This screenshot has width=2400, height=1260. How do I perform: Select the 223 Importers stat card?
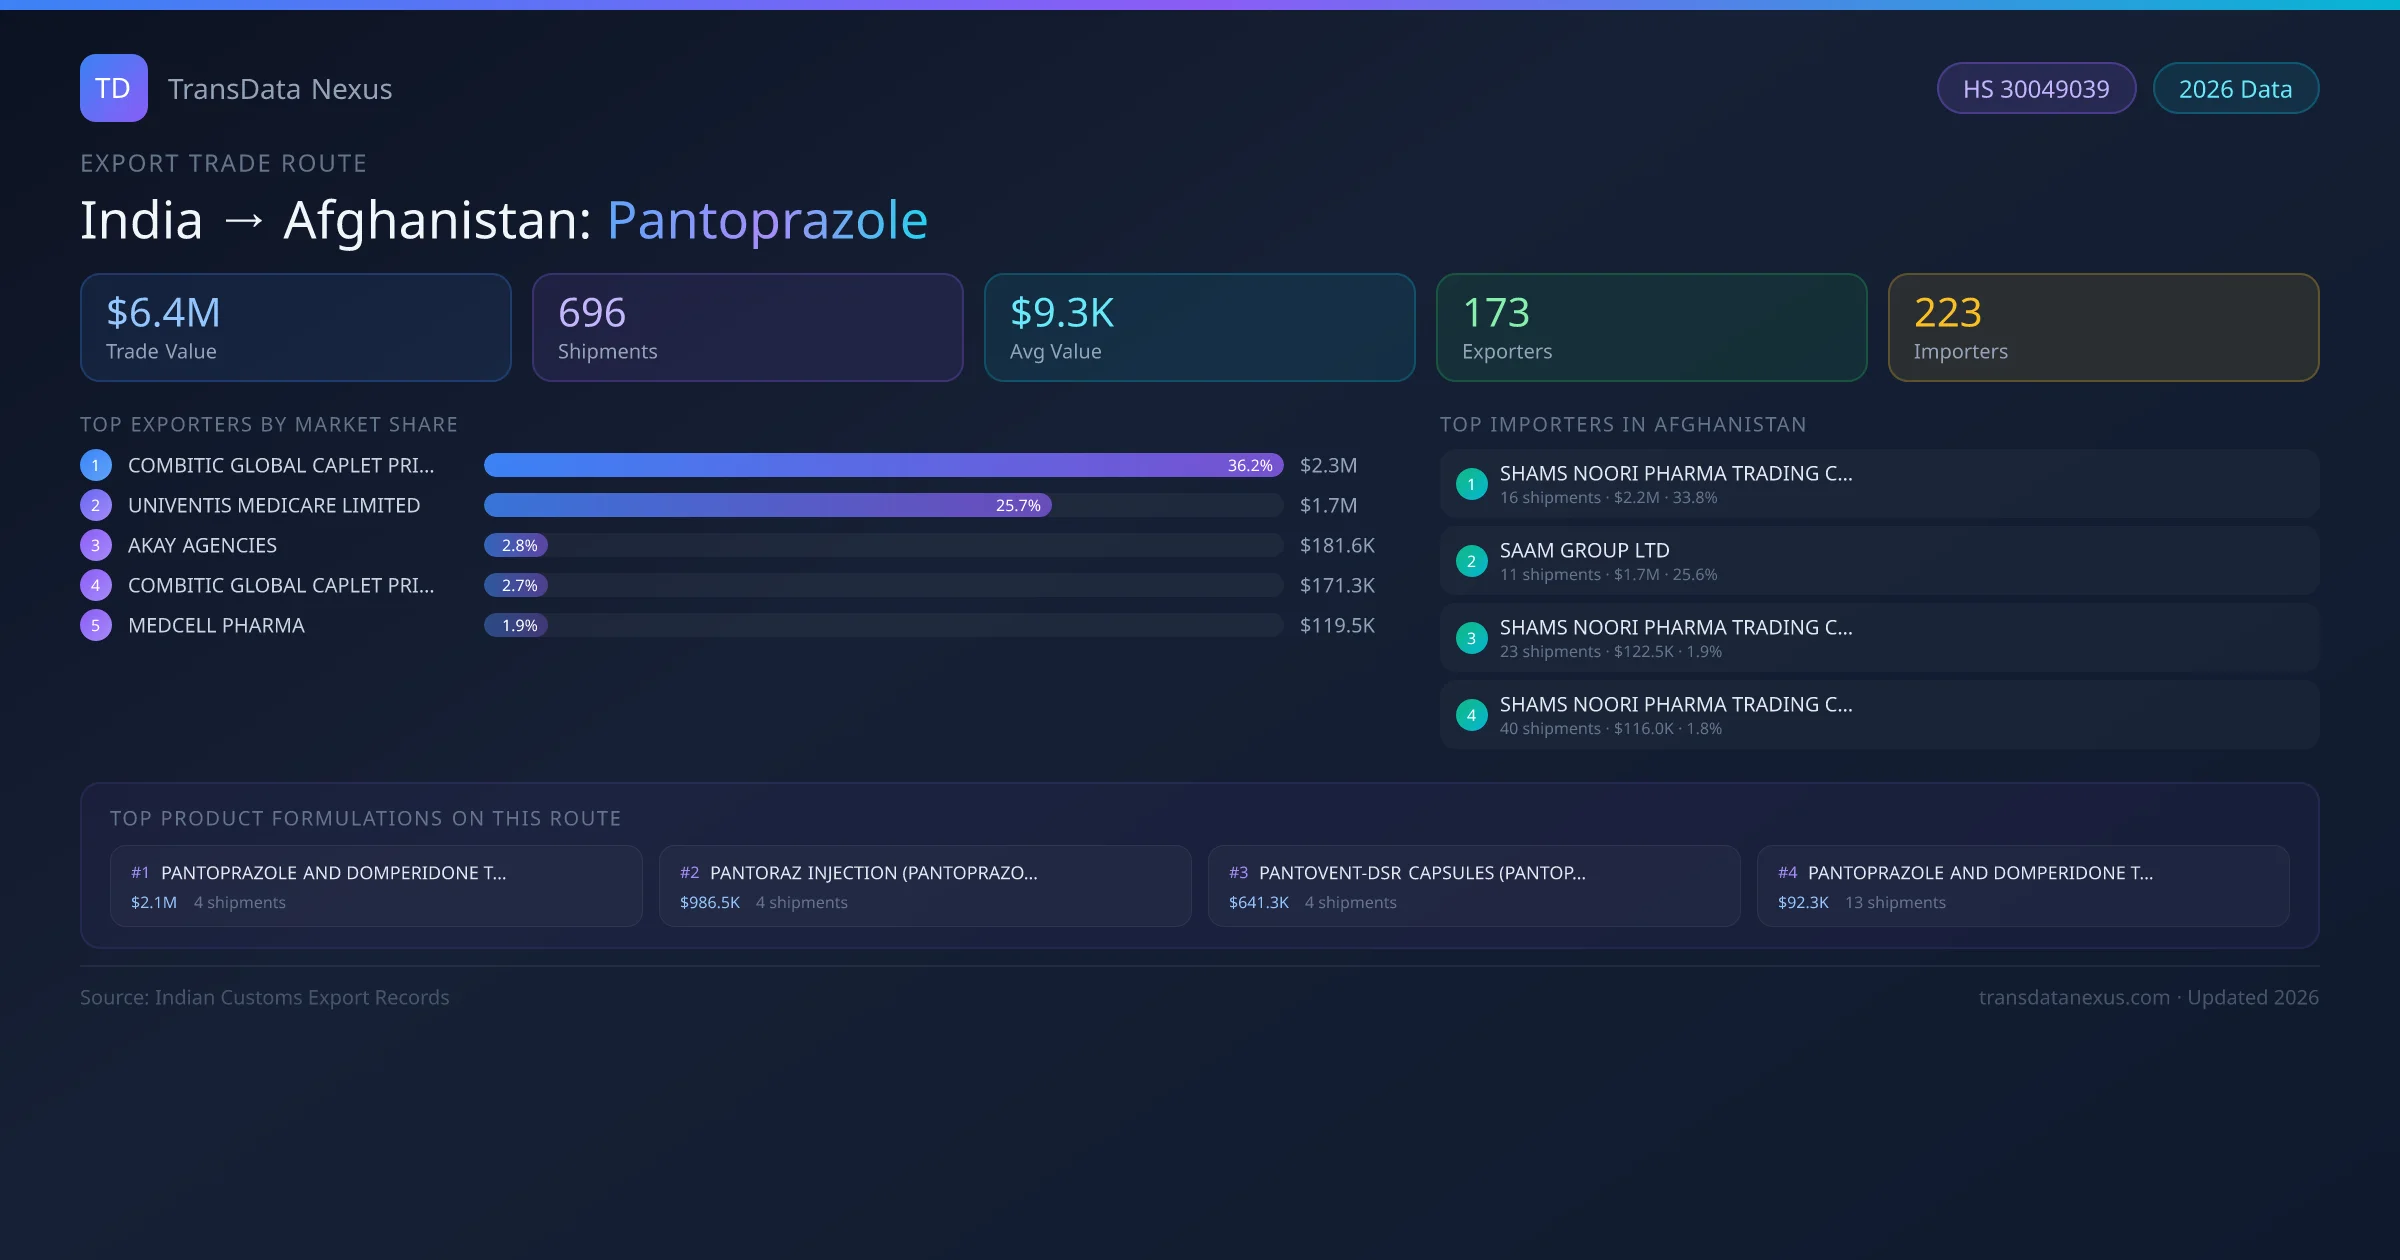pos(2102,327)
